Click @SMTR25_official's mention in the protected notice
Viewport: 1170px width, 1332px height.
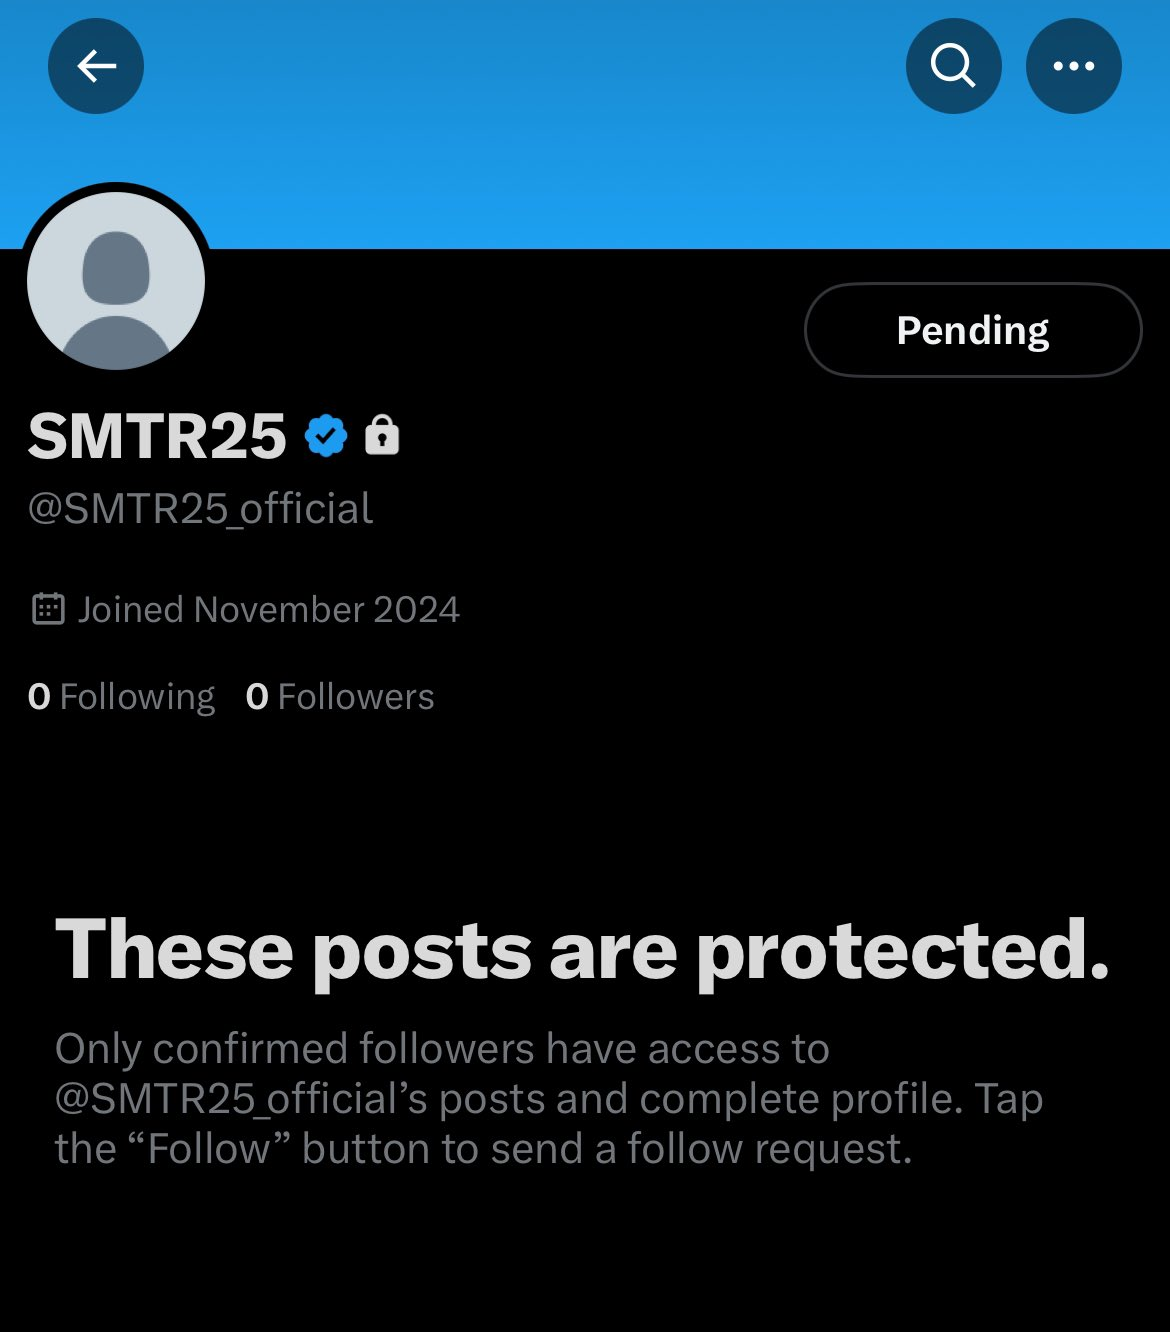tap(240, 1099)
